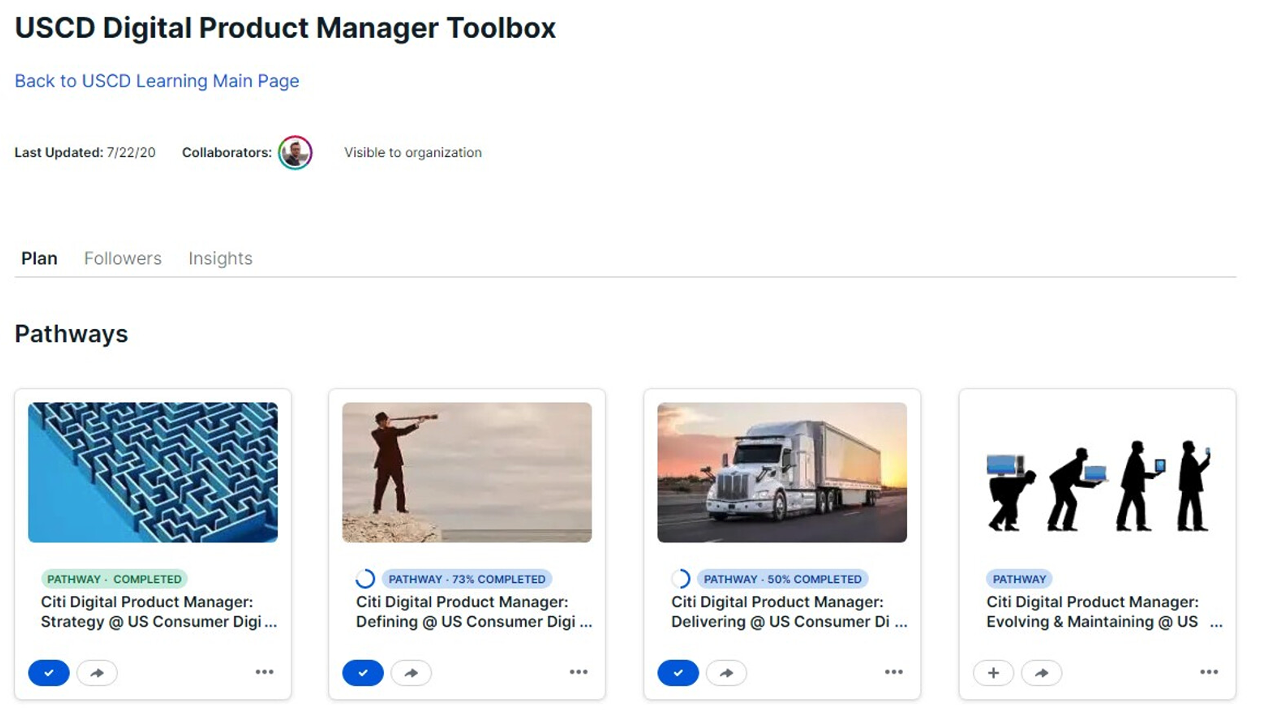Click the share arrow on Strategy pathway card
1264x727 pixels.
click(x=97, y=673)
